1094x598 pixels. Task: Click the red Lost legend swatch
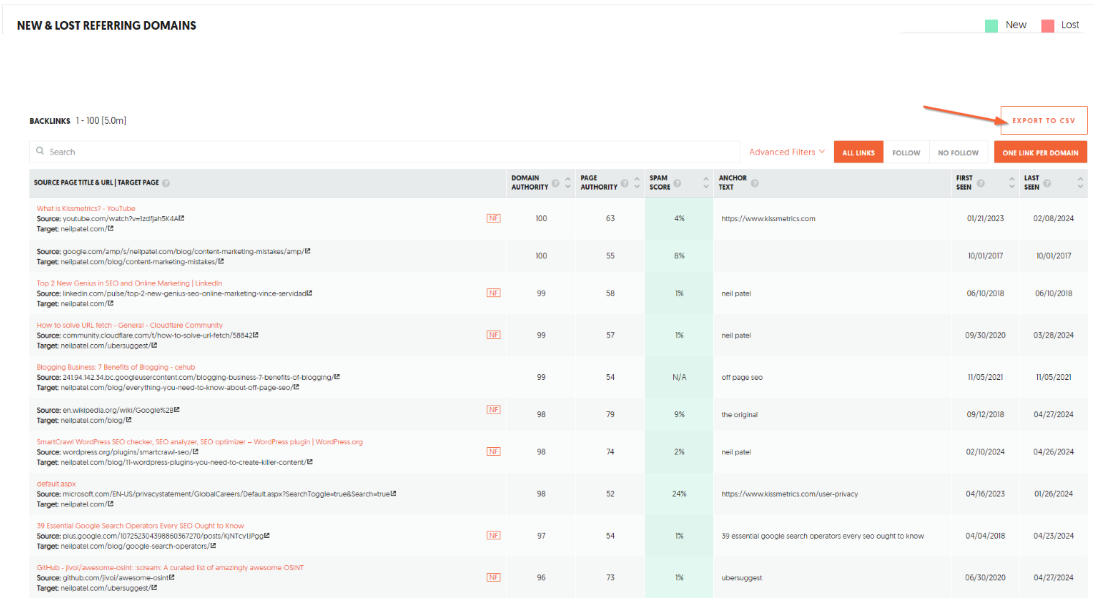[x=1047, y=25]
